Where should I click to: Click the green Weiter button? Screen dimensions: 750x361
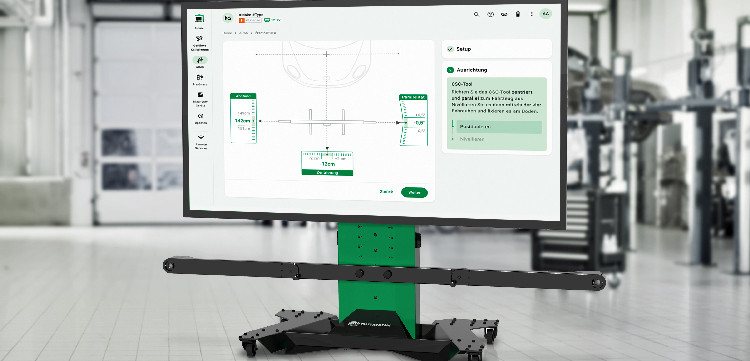pyautogui.click(x=414, y=192)
